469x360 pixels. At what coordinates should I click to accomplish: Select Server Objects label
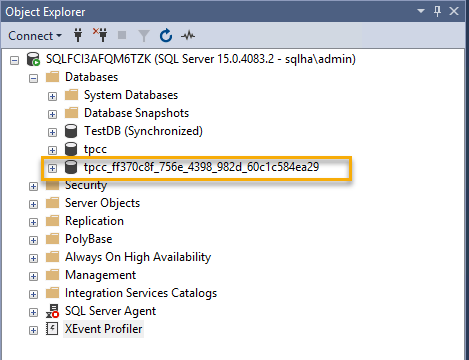102,203
